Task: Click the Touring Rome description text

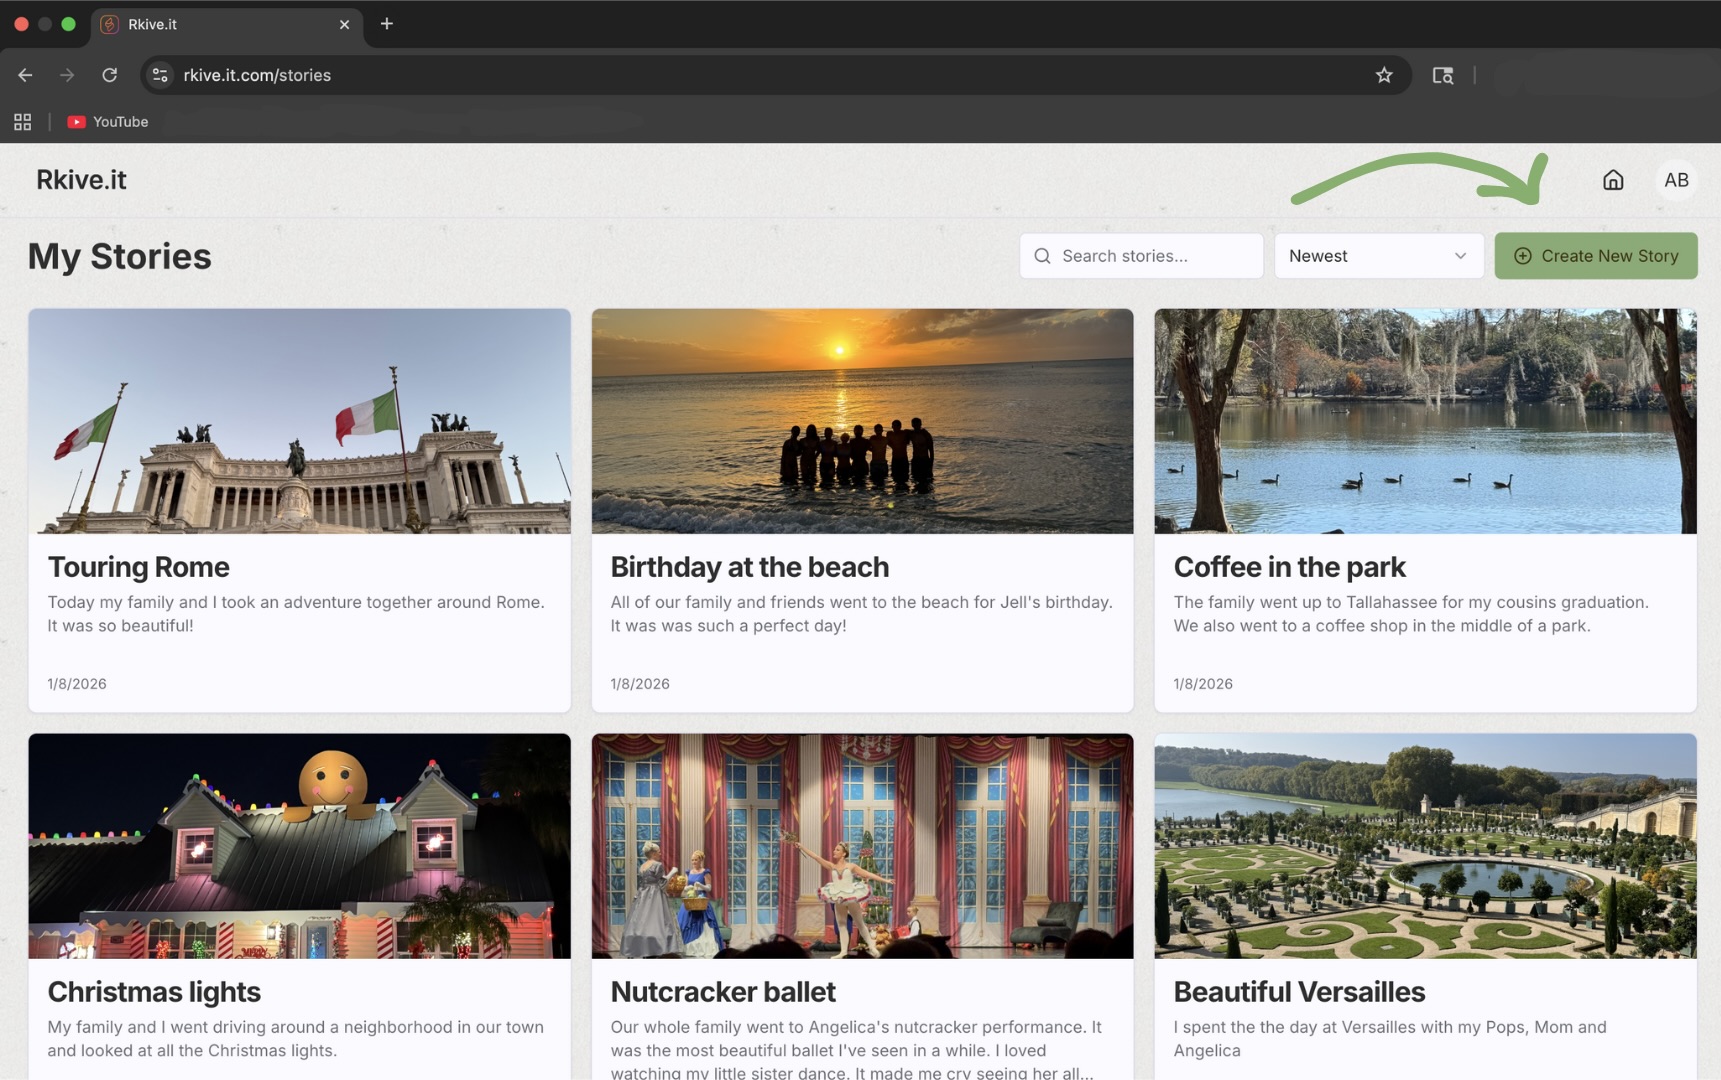Action: (x=296, y=614)
